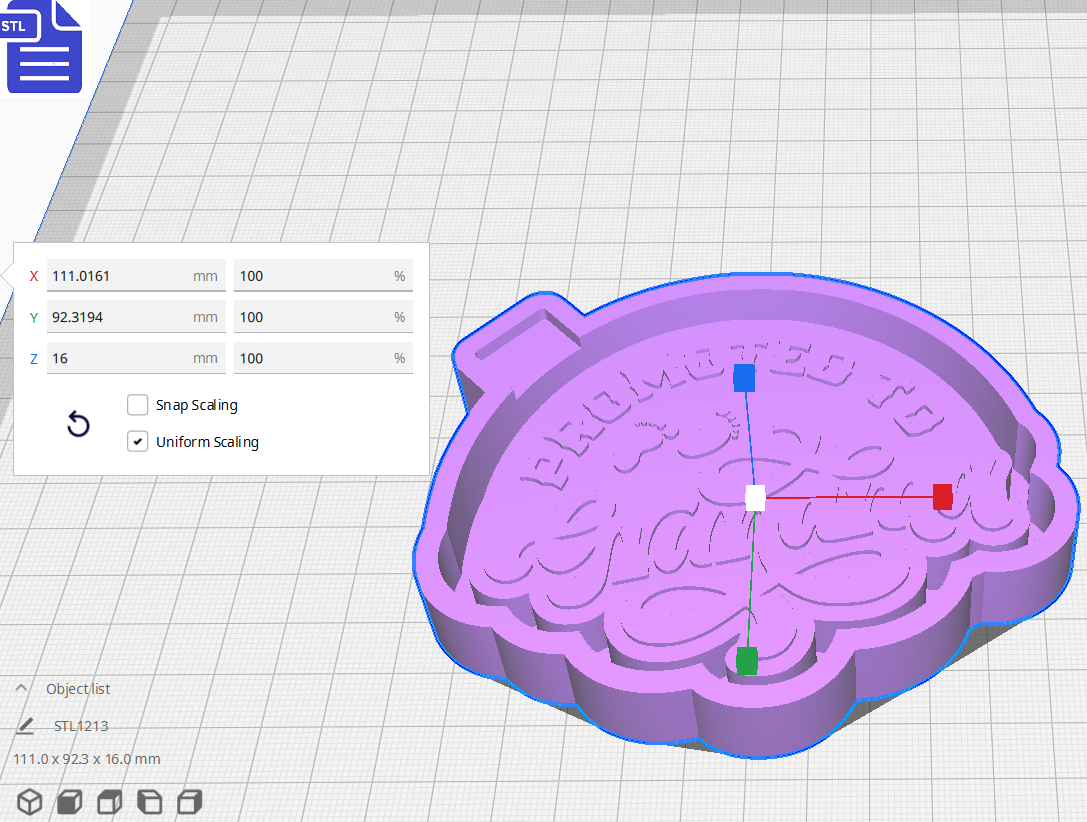The height and width of the screenshot is (822, 1087).
Task: Edit the X dimension value field
Action: 136,275
